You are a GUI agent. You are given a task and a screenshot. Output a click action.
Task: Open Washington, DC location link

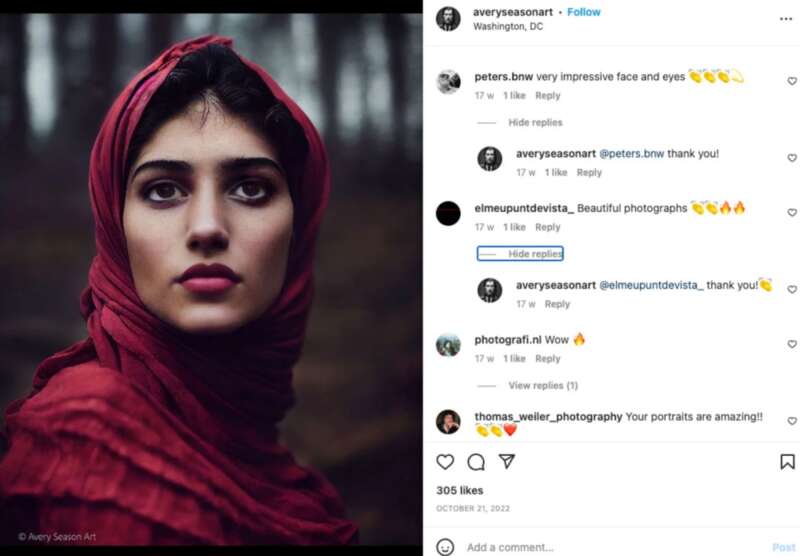508,27
